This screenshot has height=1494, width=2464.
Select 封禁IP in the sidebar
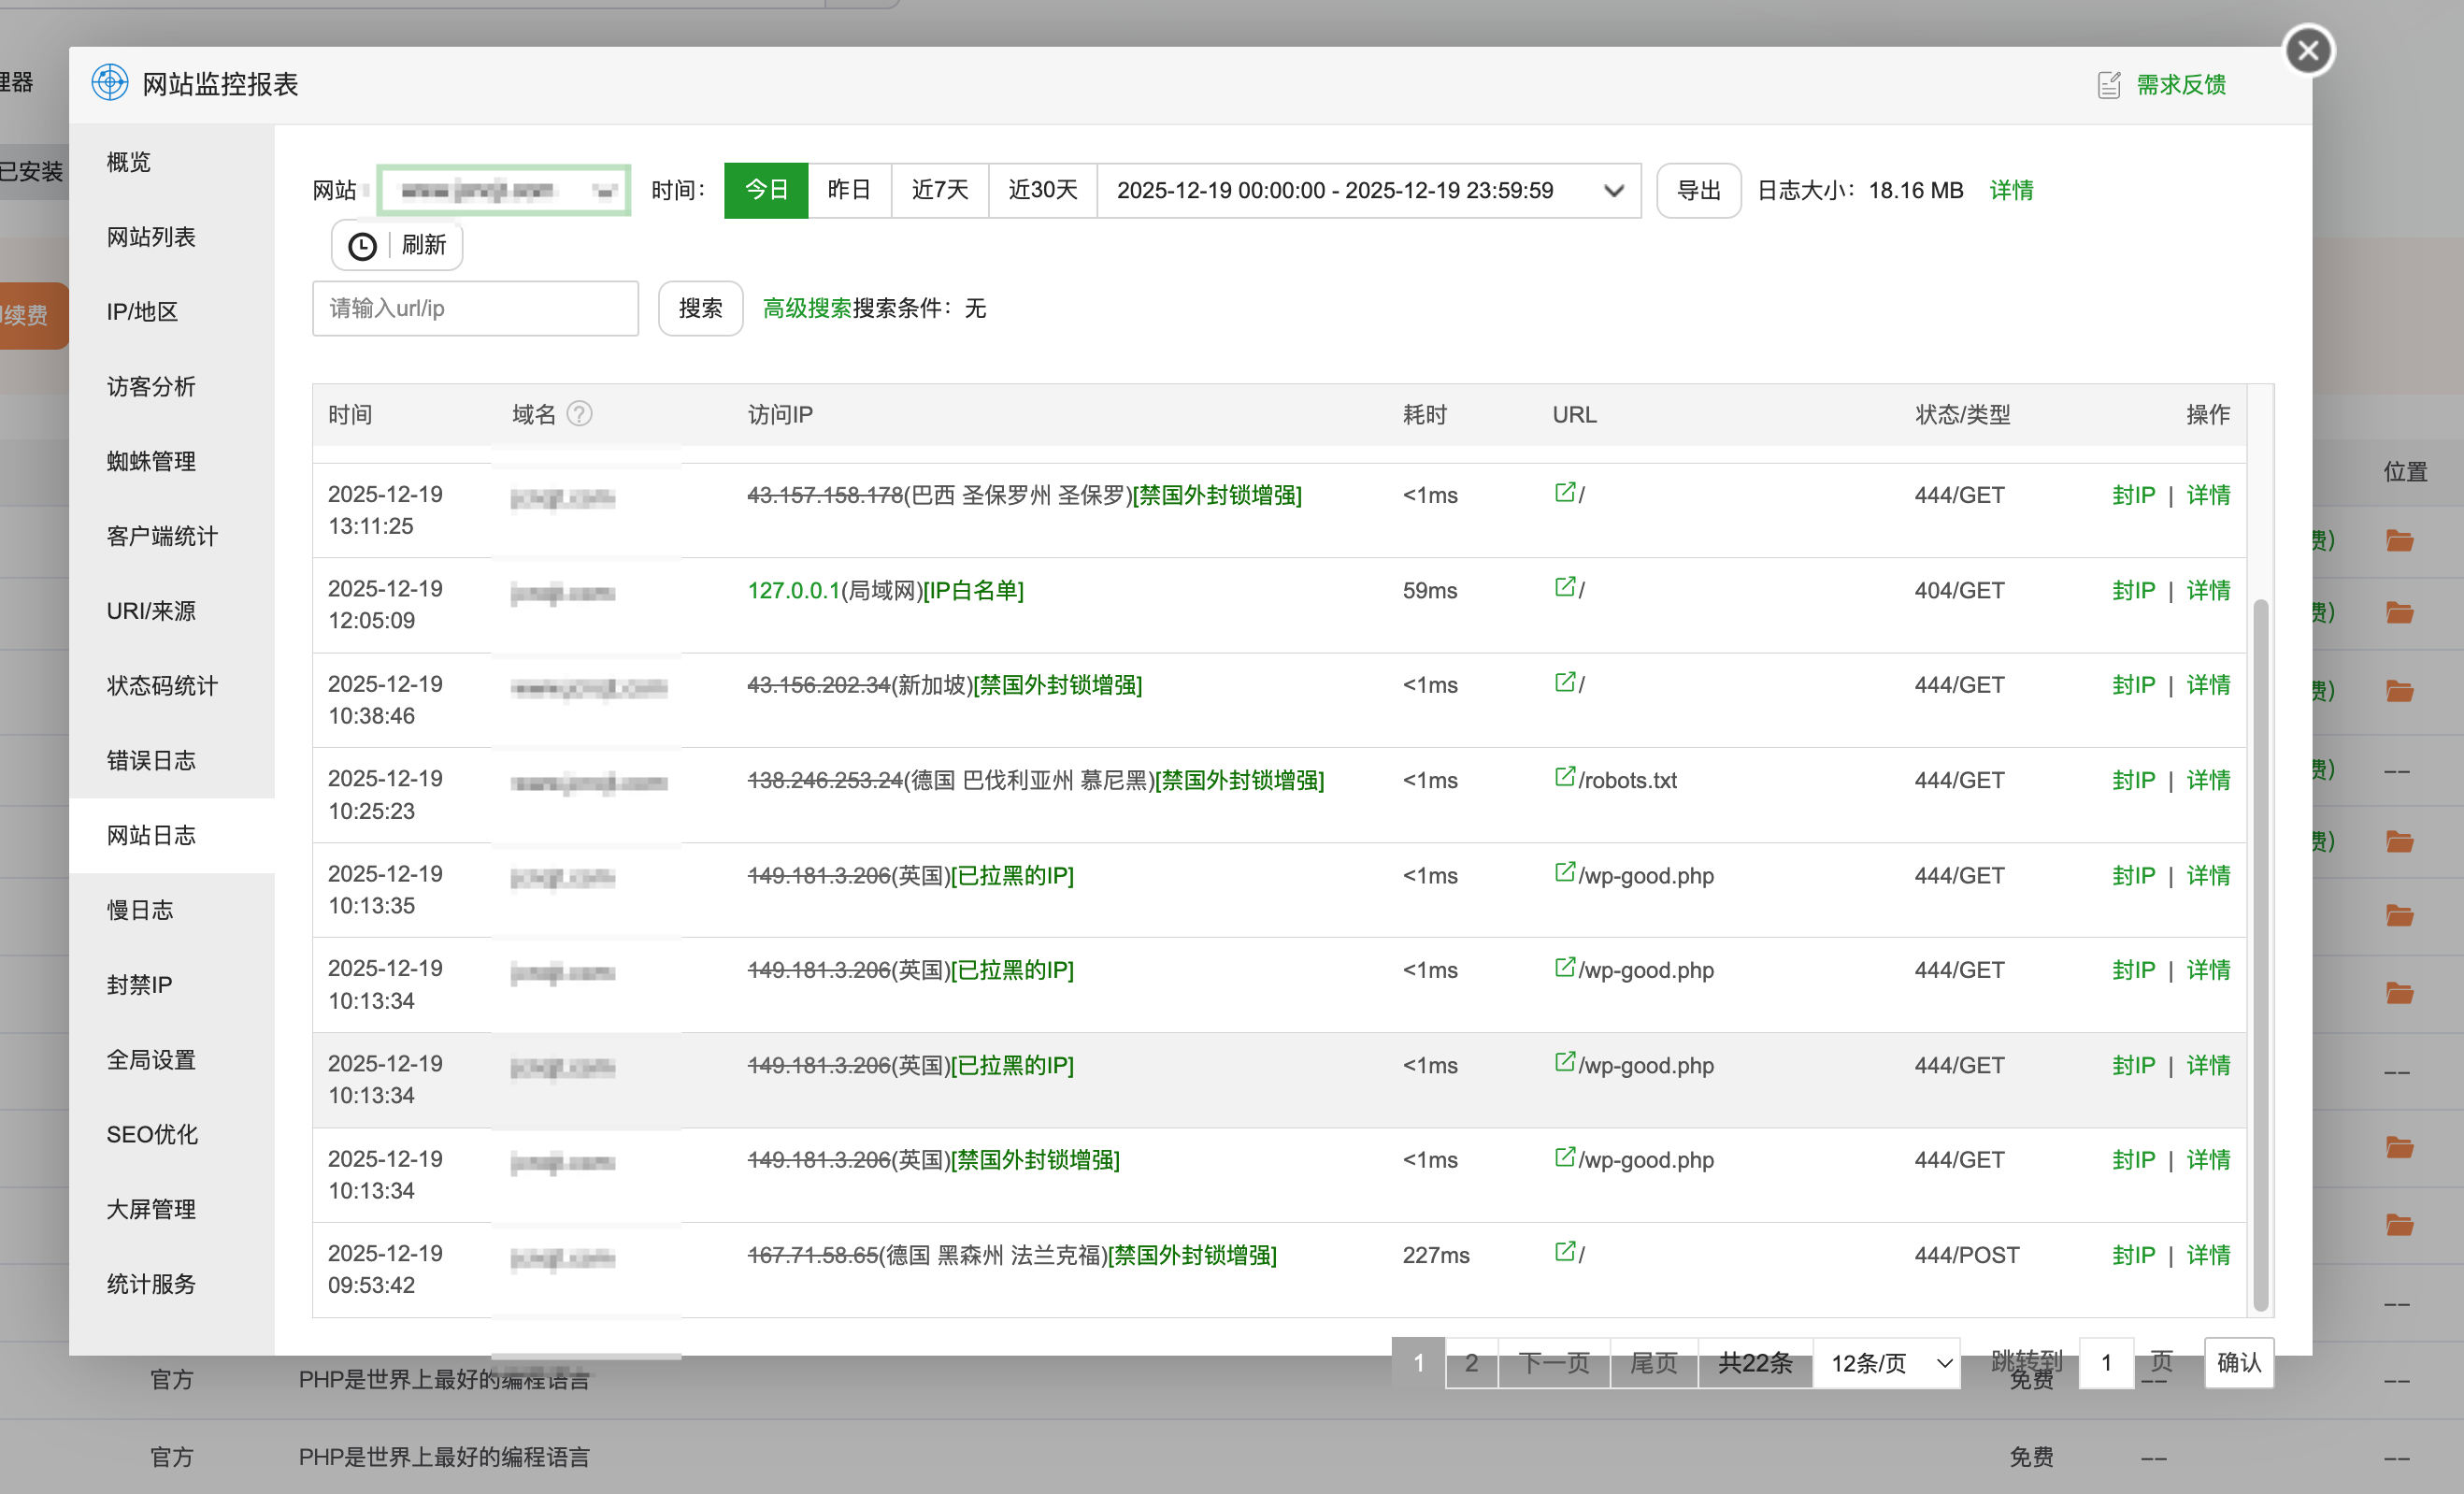[139, 984]
